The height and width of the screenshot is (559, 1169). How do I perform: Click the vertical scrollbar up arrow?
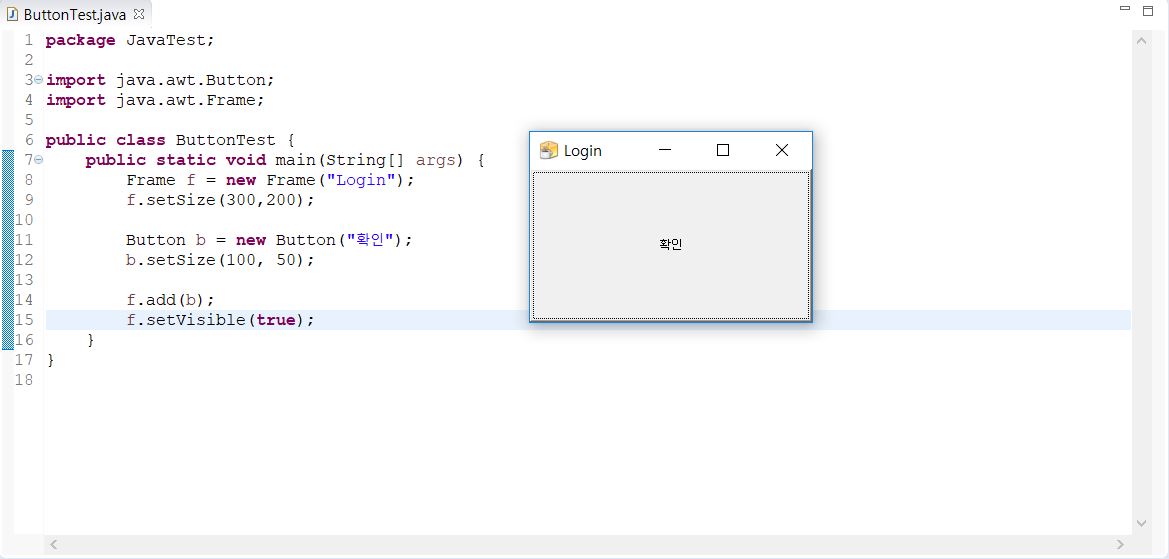point(1141,41)
